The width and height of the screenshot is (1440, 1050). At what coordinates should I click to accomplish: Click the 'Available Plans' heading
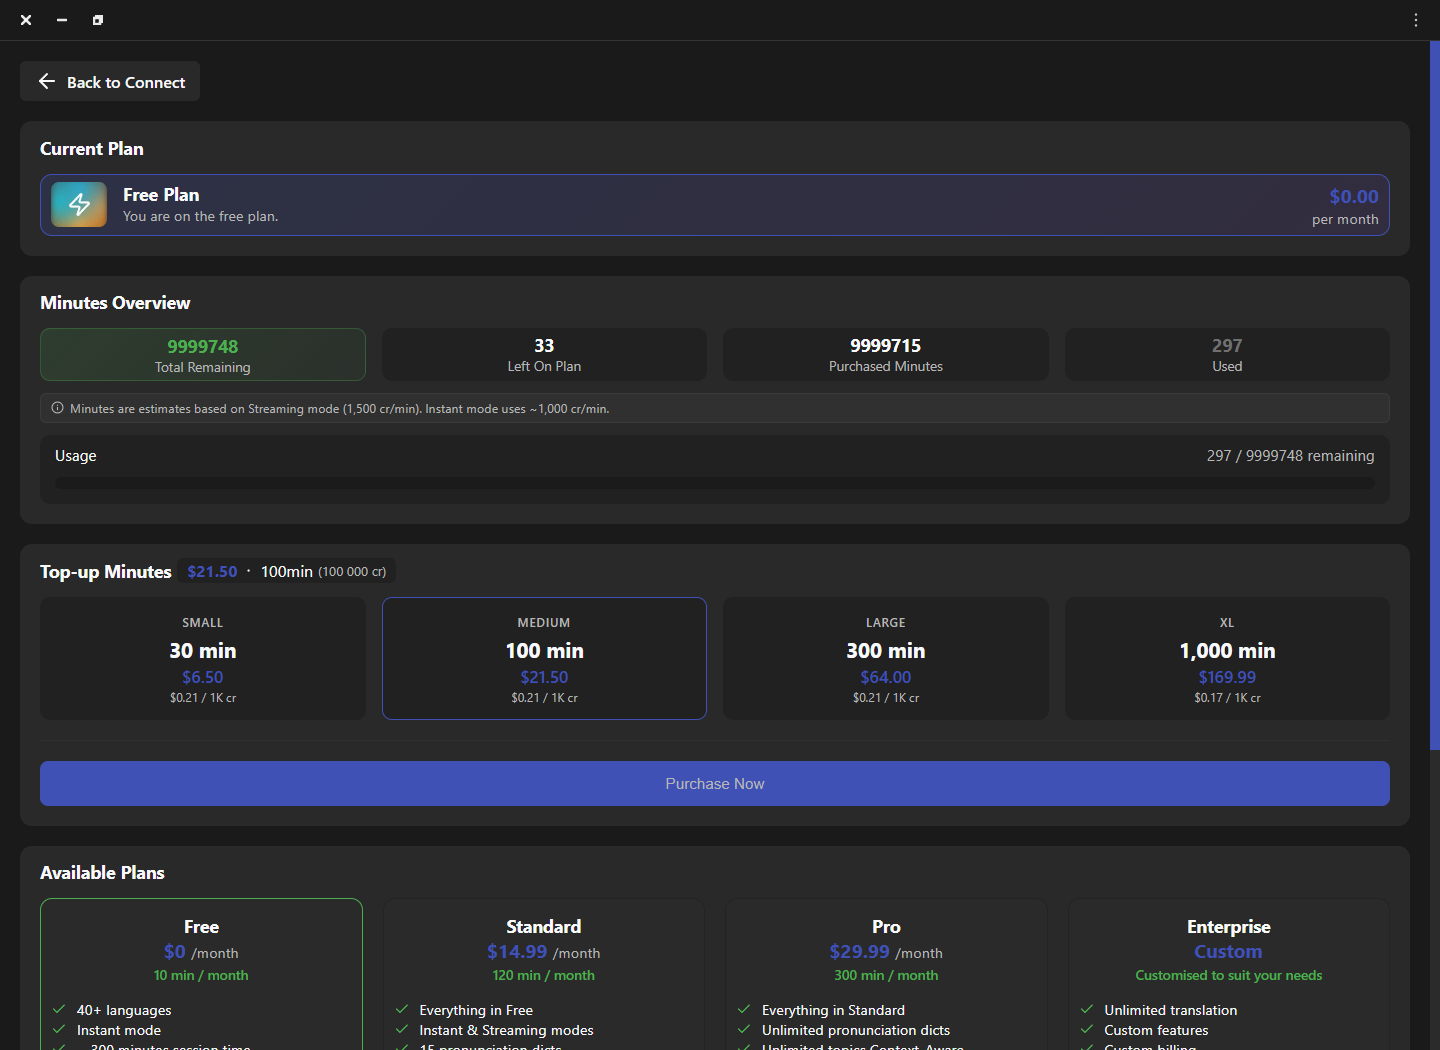click(102, 873)
